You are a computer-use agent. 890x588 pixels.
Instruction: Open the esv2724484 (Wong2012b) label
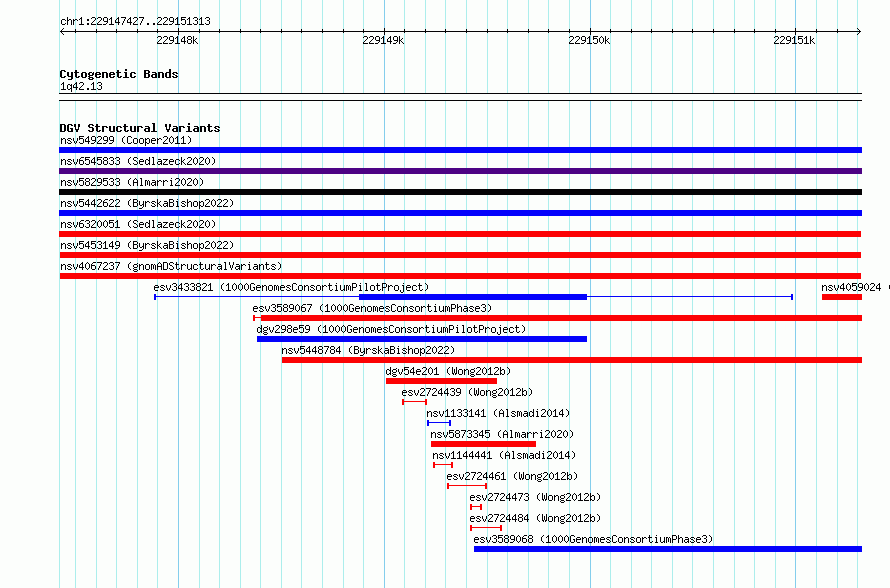click(x=535, y=518)
